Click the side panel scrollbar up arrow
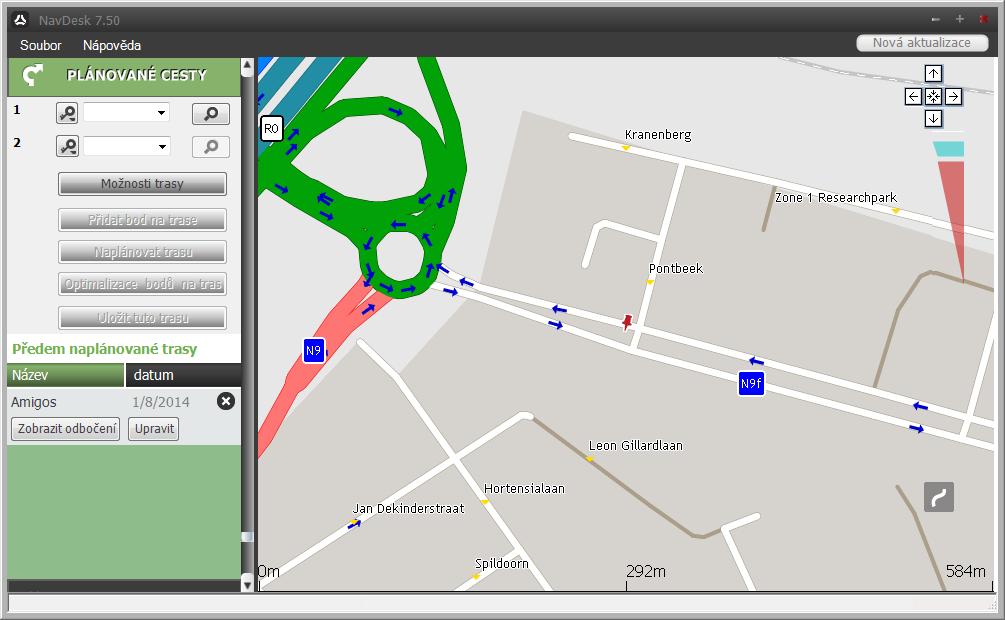The width and height of the screenshot is (1005, 620). point(247,65)
